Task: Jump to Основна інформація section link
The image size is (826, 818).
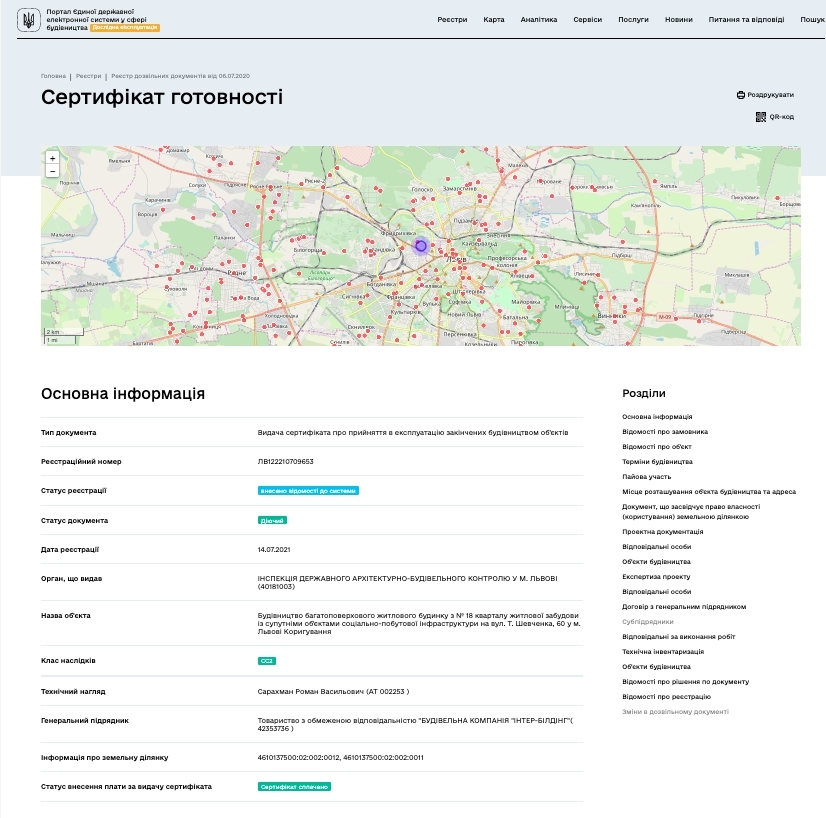Action: tap(657, 417)
